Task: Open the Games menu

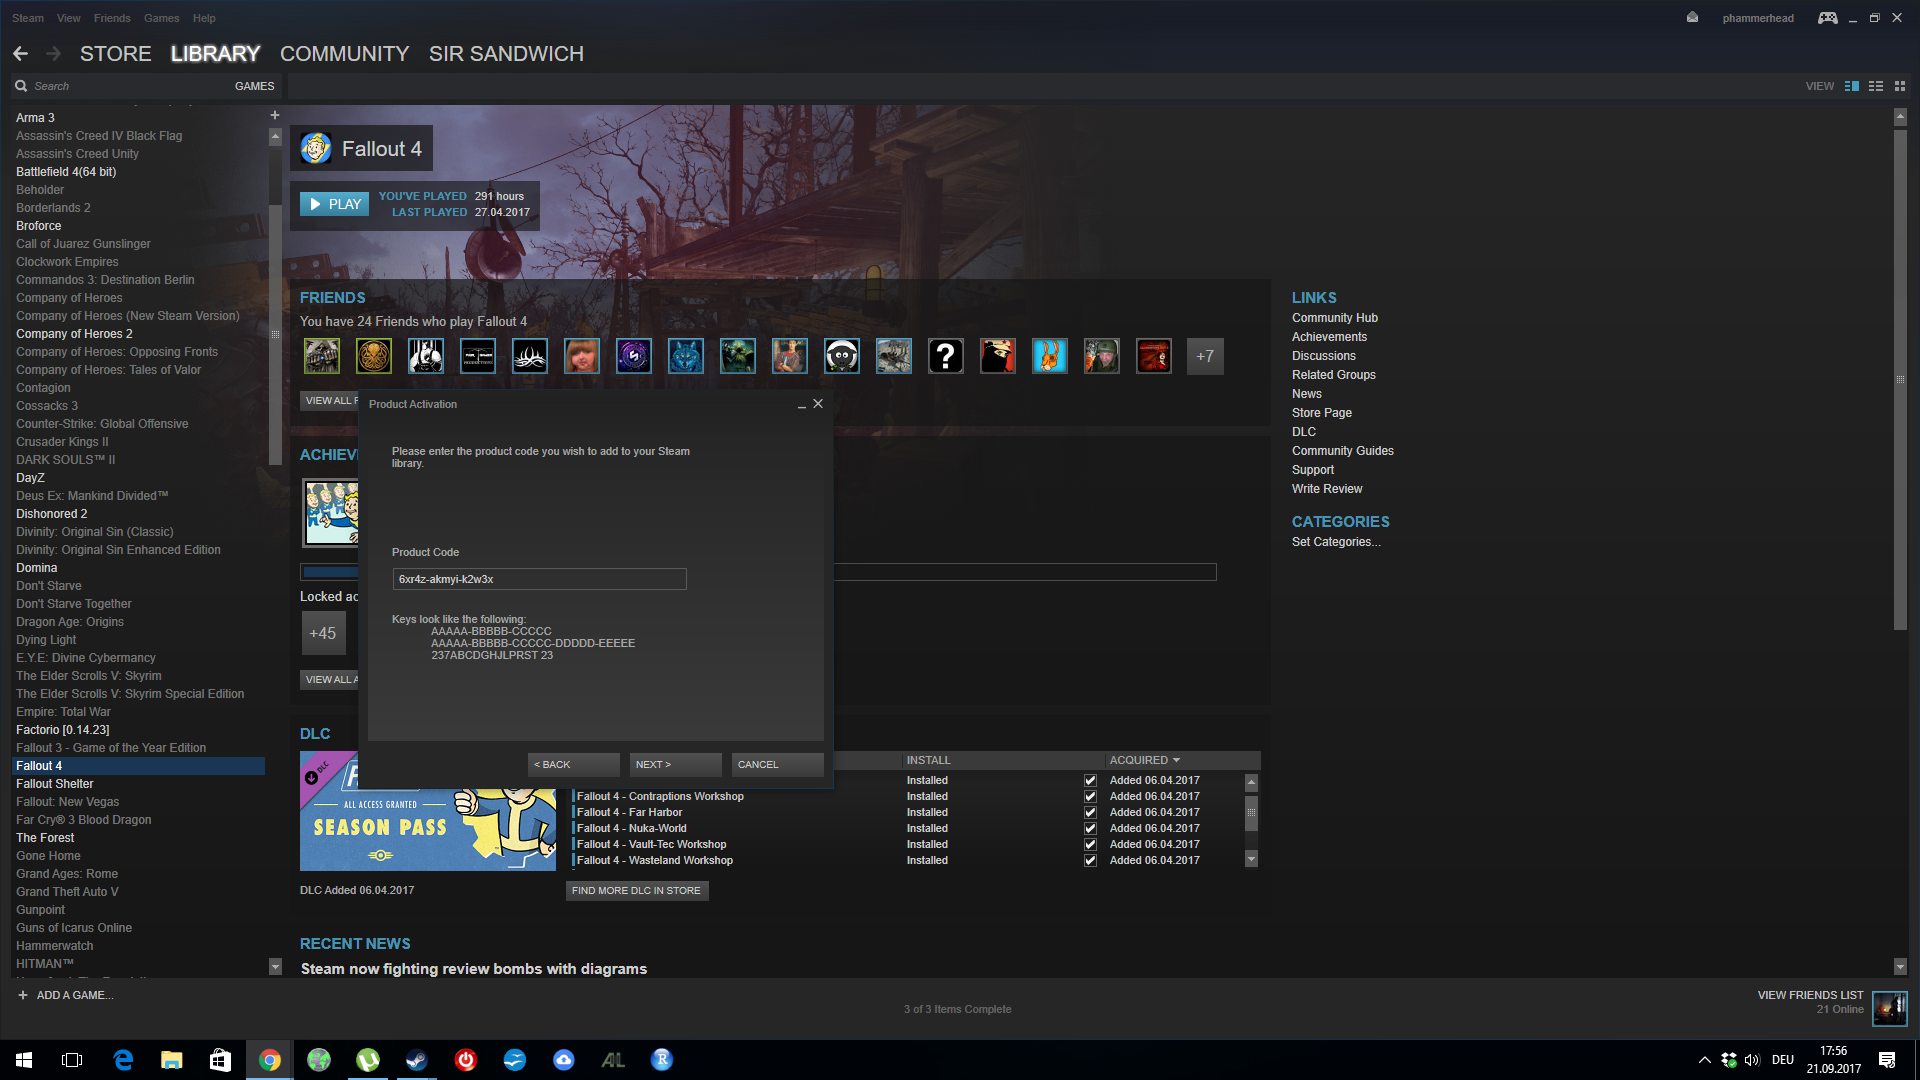Action: click(x=161, y=18)
